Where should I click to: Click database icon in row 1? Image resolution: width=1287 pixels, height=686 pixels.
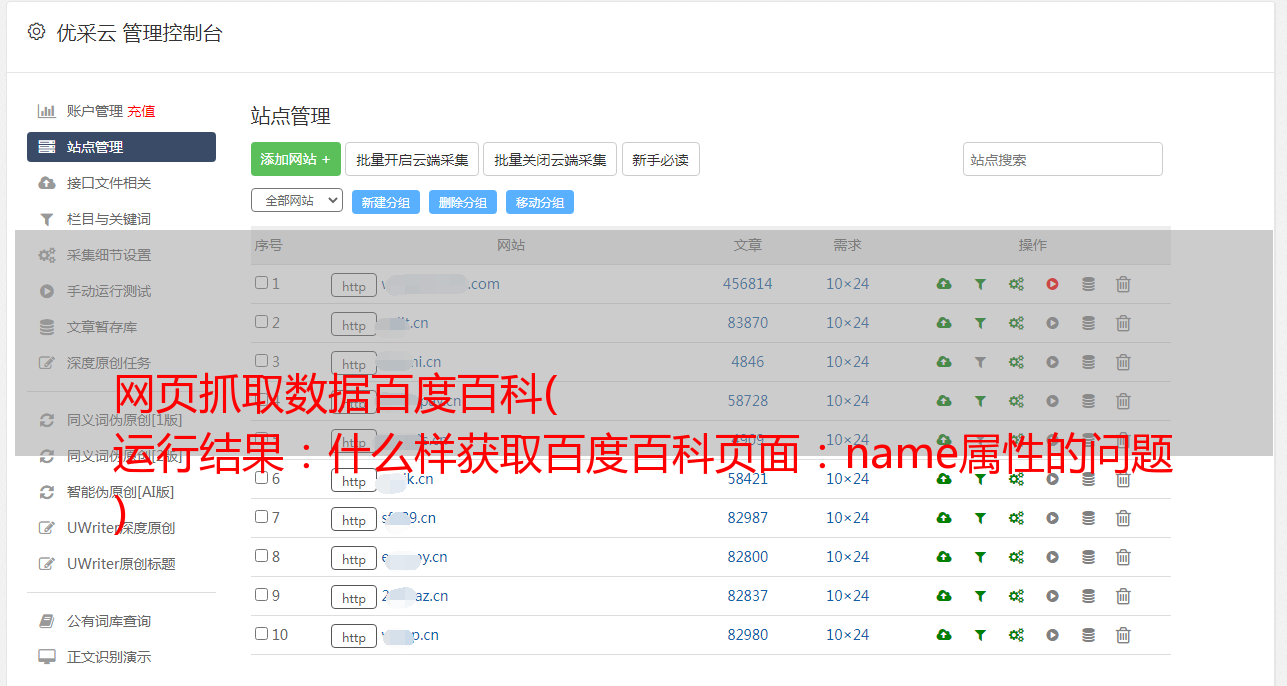click(x=1088, y=284)
